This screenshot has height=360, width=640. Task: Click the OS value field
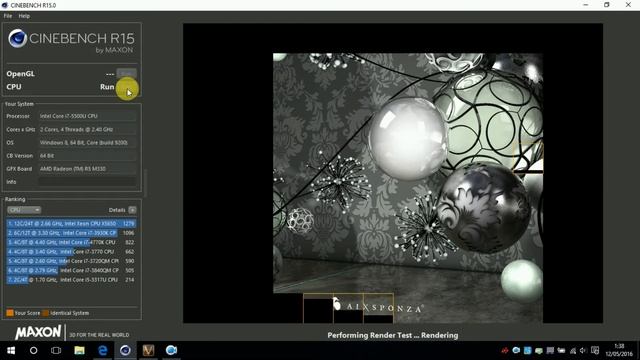coord(87,142)
